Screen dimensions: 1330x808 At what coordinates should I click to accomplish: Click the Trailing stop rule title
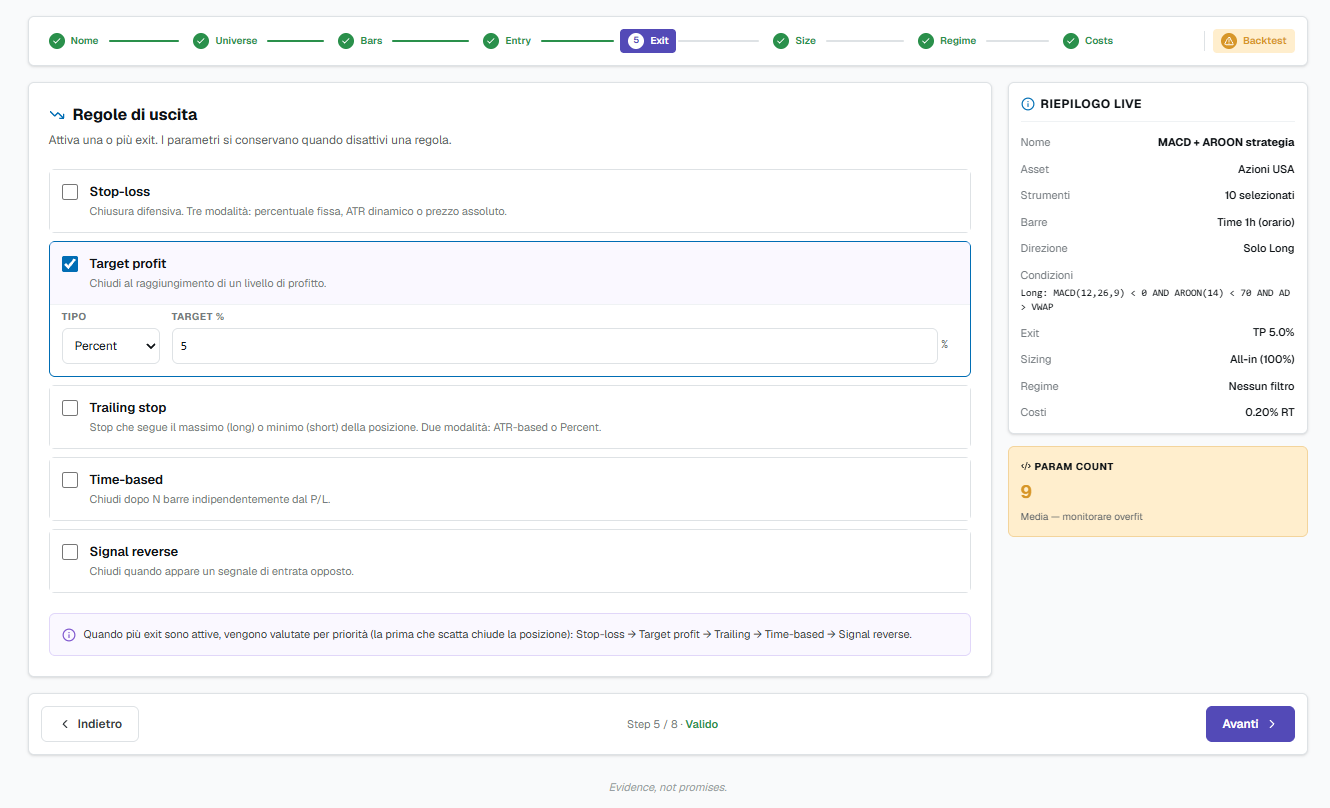coord(128,408)
